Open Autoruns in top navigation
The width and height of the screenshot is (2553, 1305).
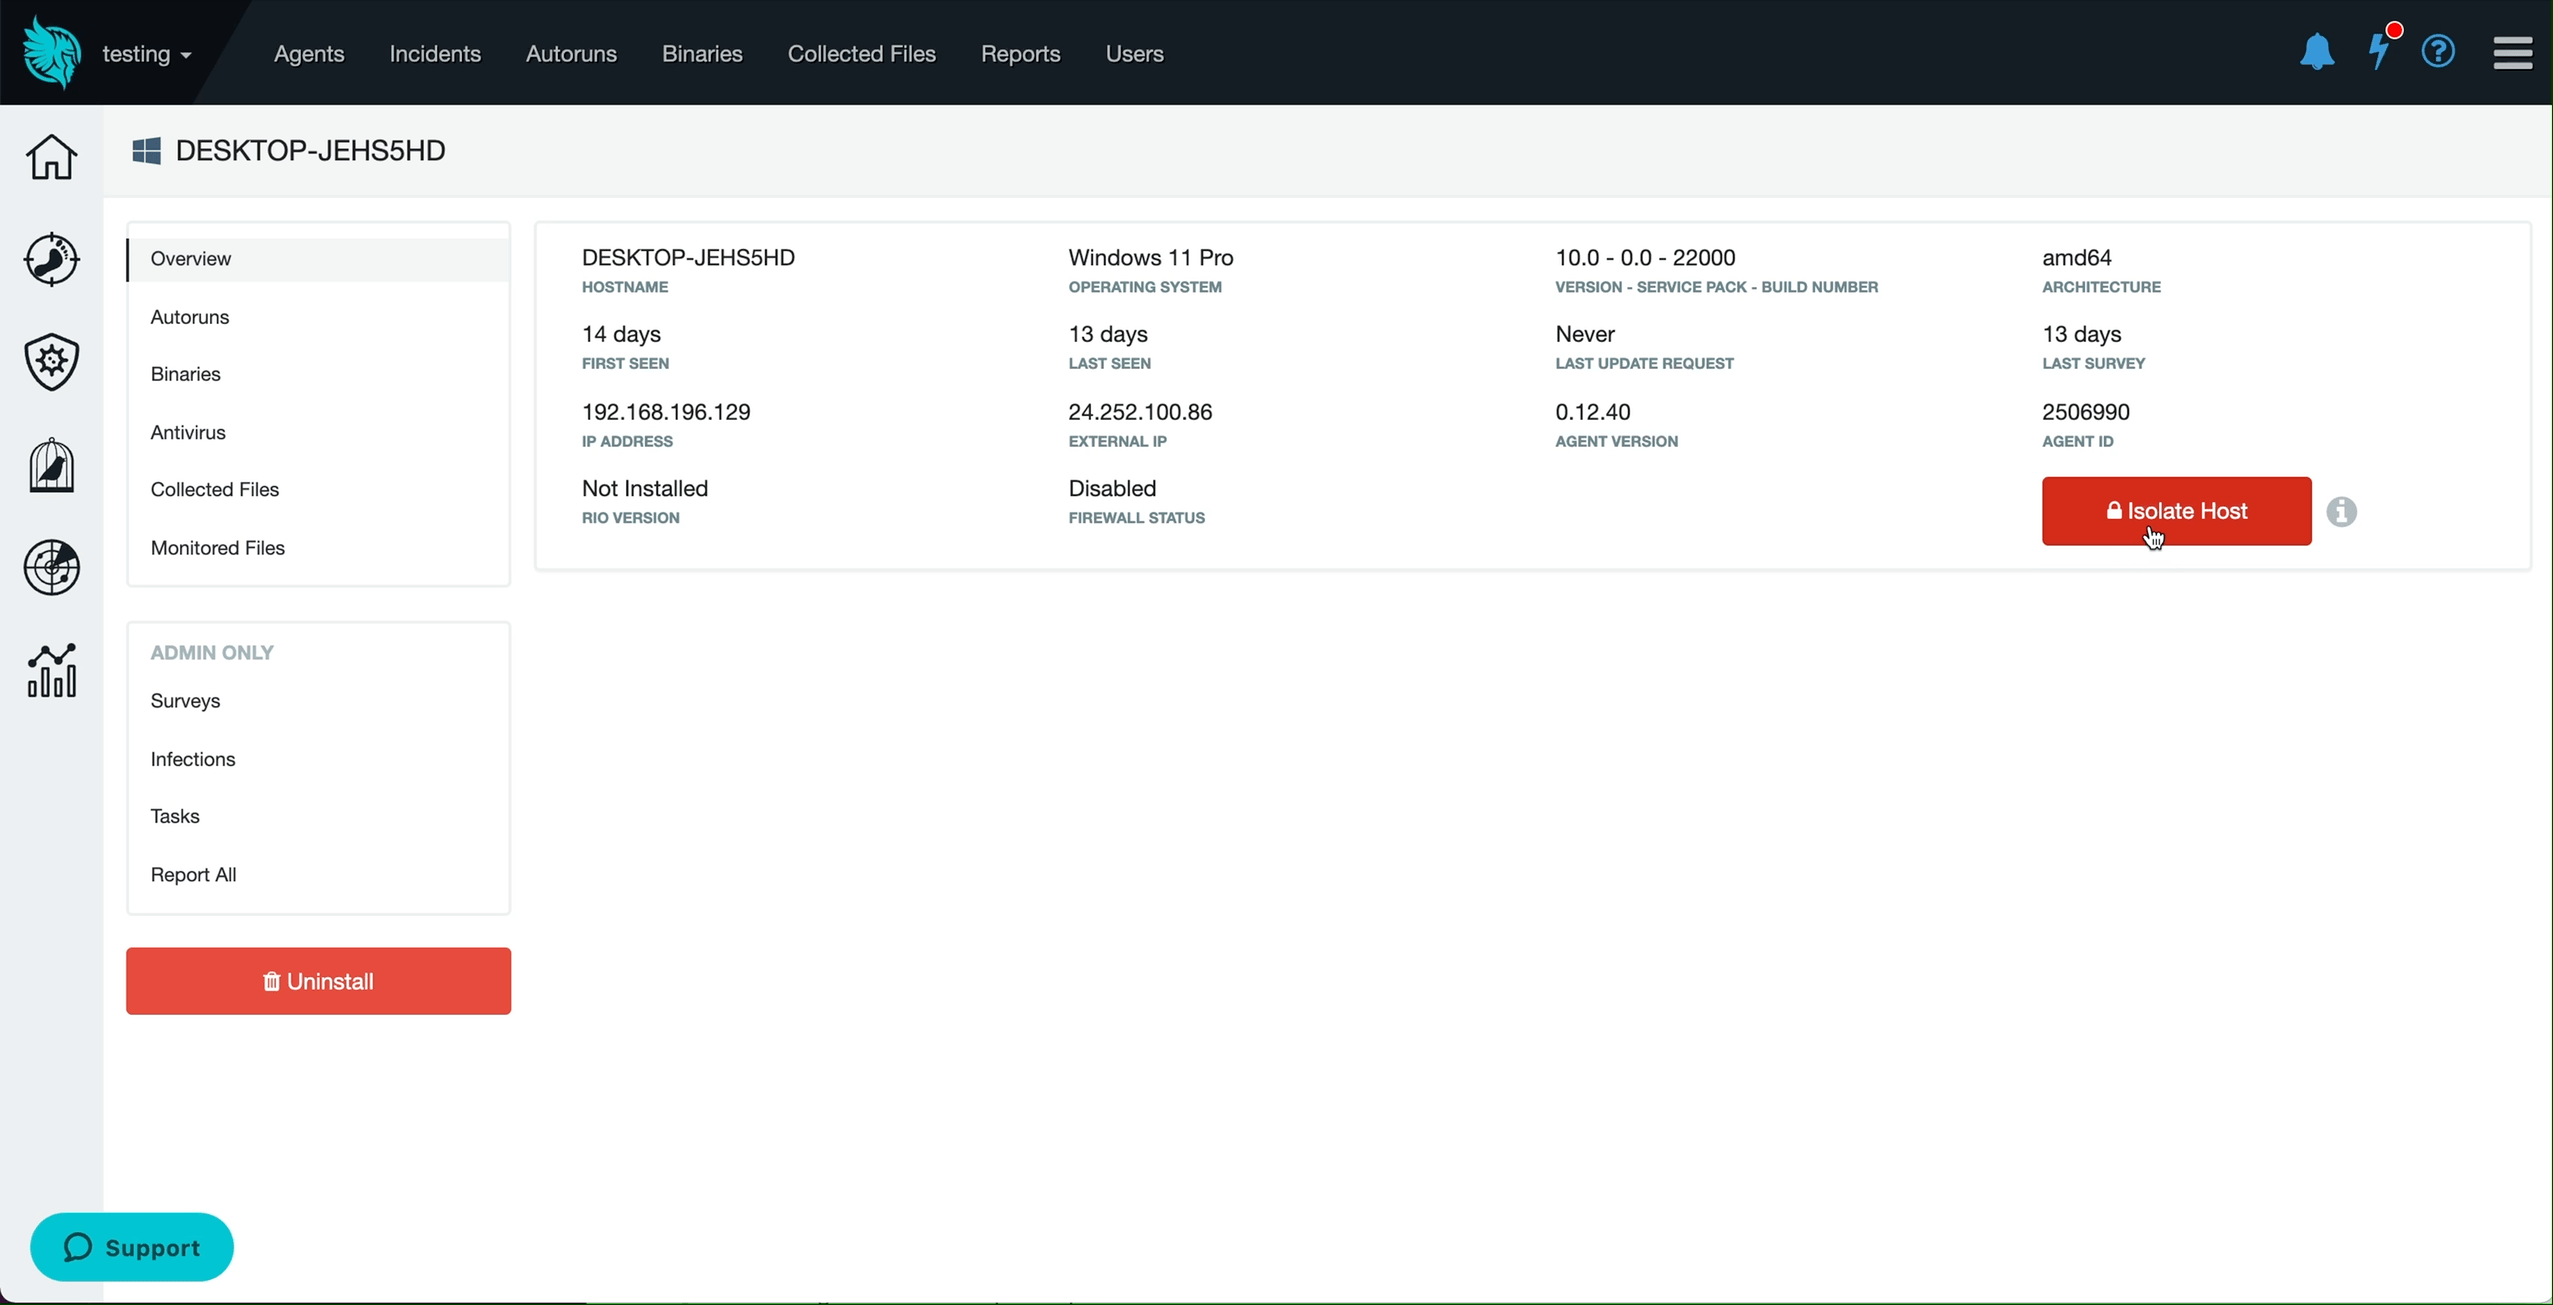(571, 54)
